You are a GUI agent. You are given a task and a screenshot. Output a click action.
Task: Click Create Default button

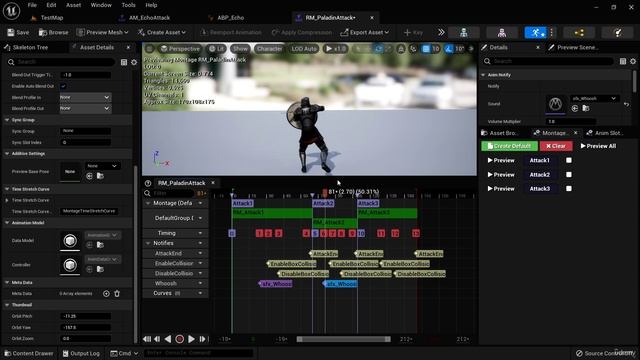tap(509, 146)
